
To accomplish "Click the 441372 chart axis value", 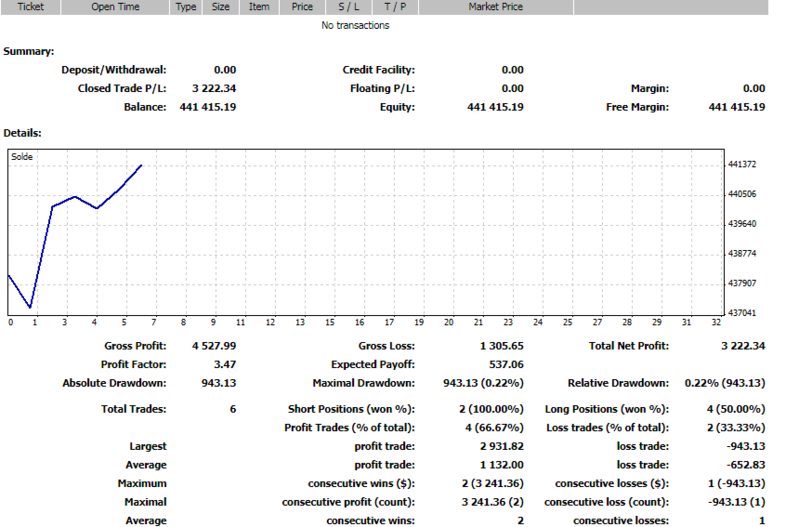I will click(742, 165).
